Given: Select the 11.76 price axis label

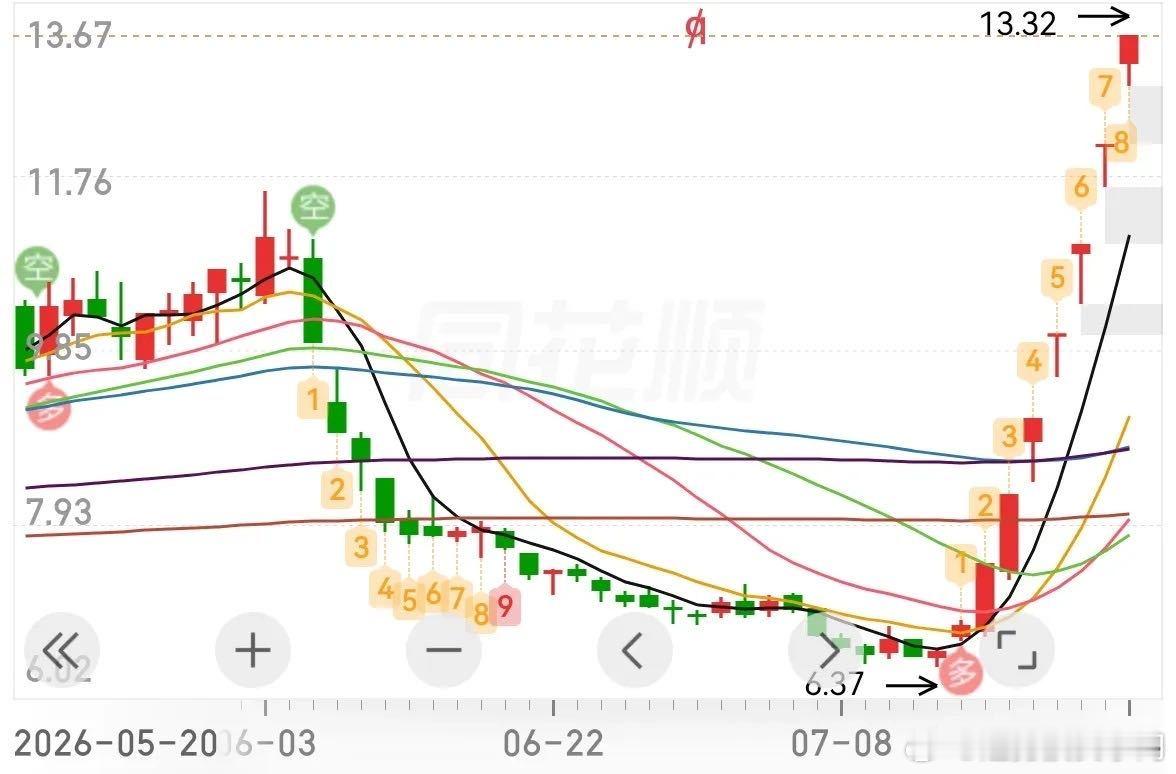Looking at the screenshot, I should pyautogui.click(x=69, y=182).
